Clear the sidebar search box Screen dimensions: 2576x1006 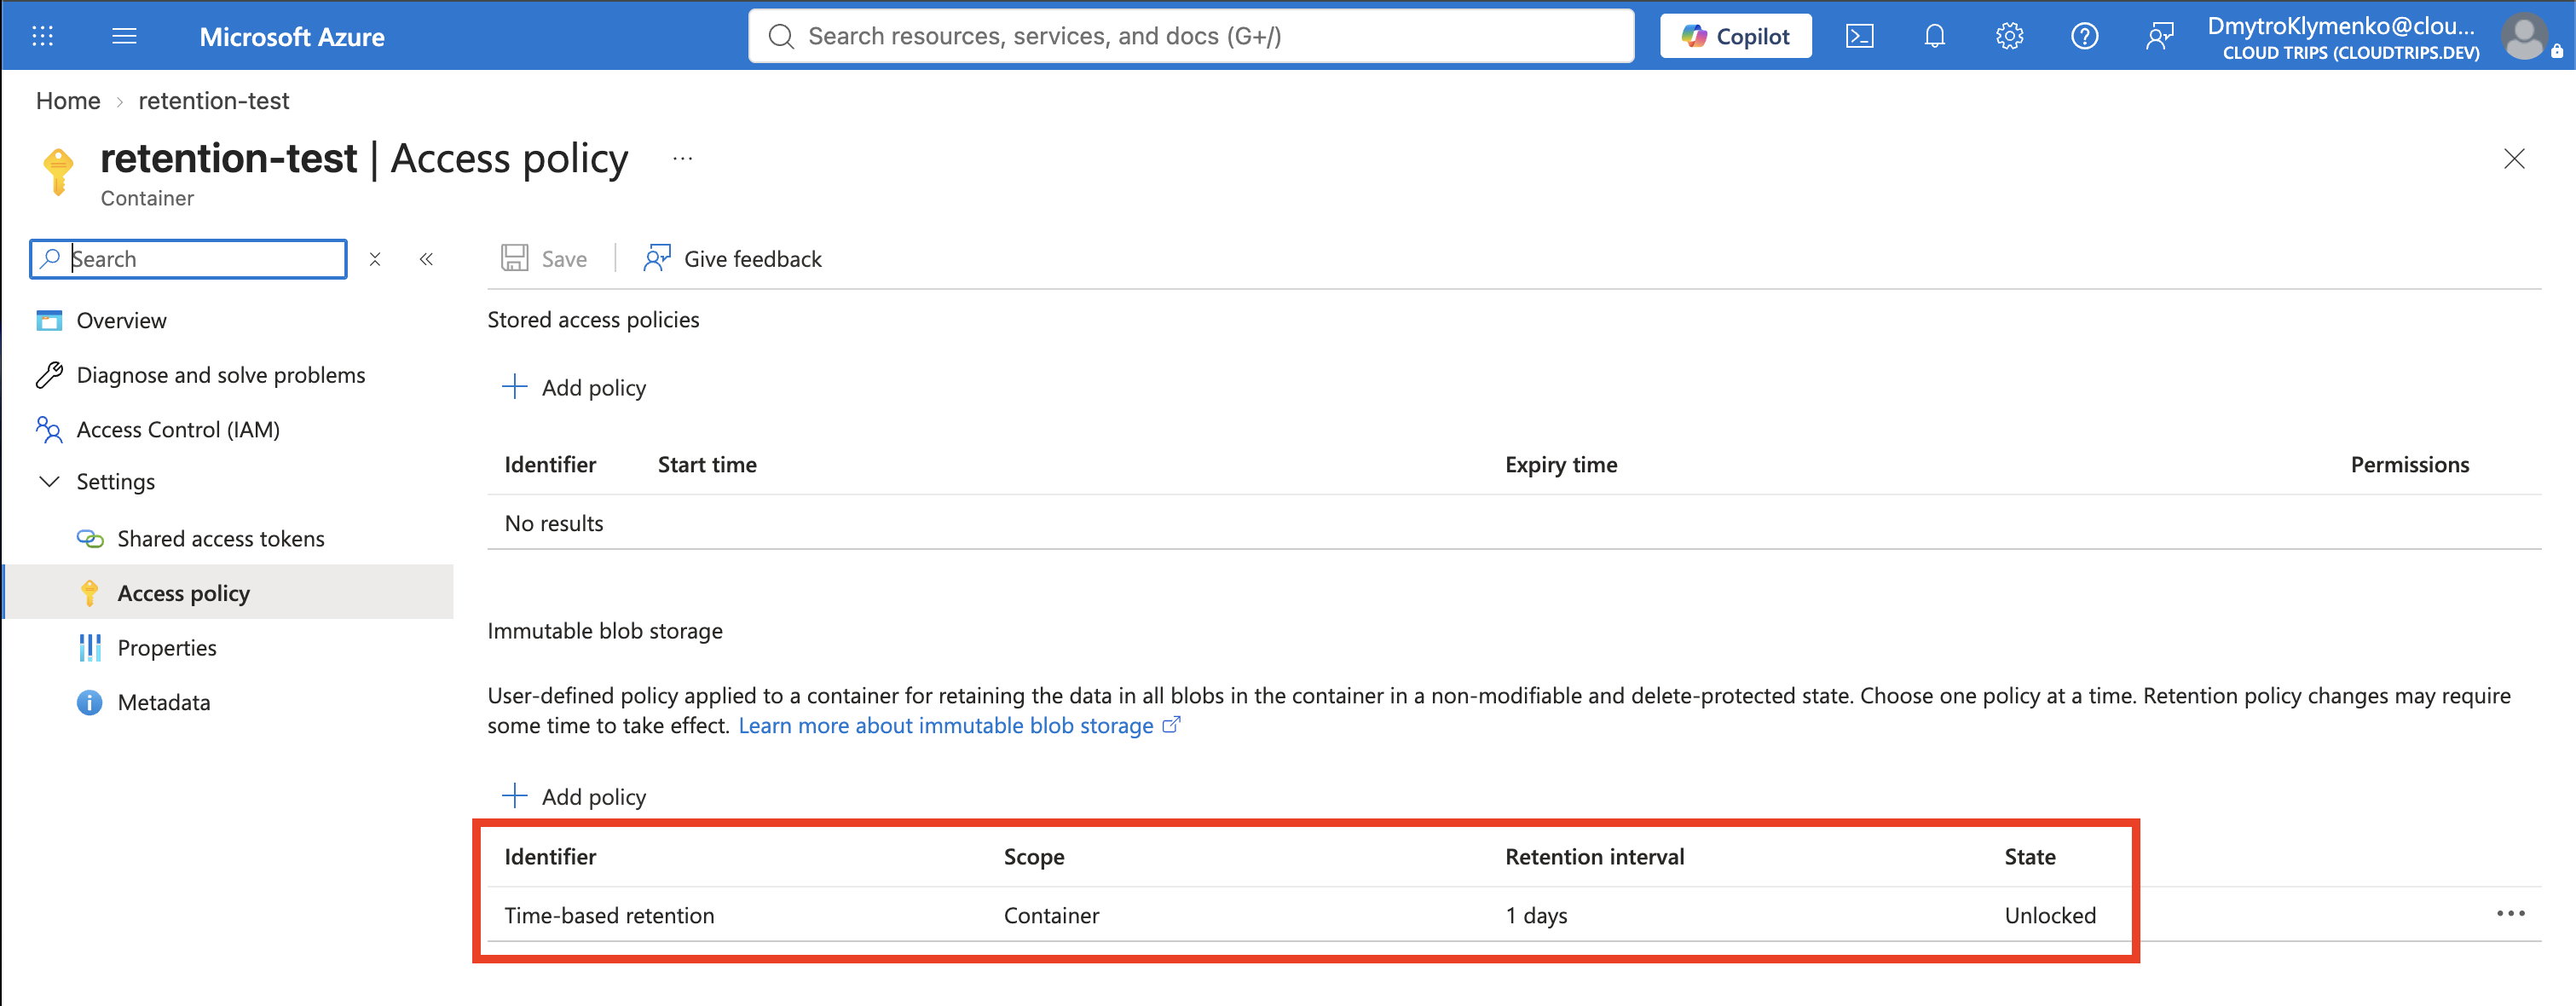click(375, 259)
